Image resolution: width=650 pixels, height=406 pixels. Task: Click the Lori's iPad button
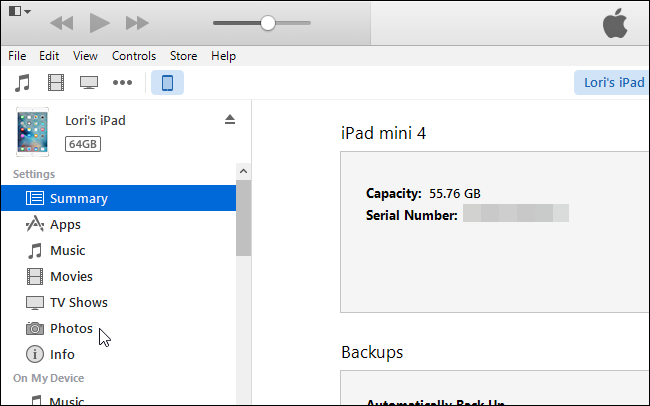(x=610, y=82)
